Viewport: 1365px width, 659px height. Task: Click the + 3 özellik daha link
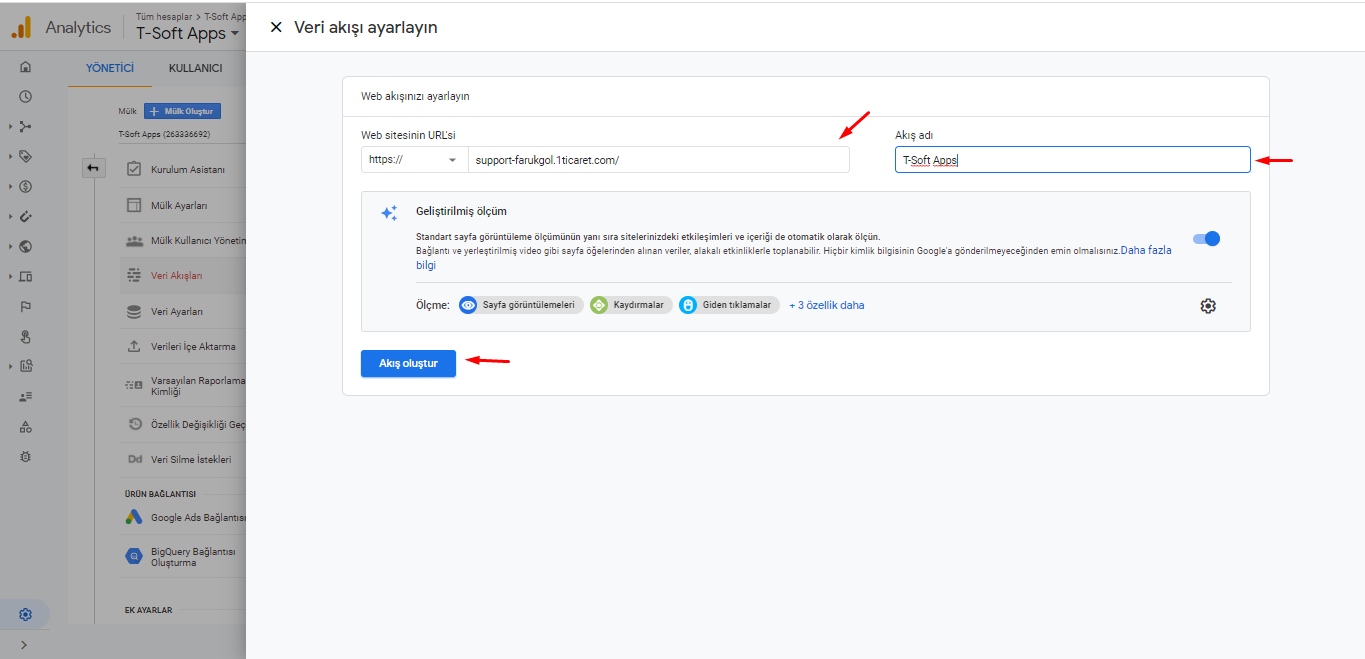pyautogui.click(x=827, y=305)
